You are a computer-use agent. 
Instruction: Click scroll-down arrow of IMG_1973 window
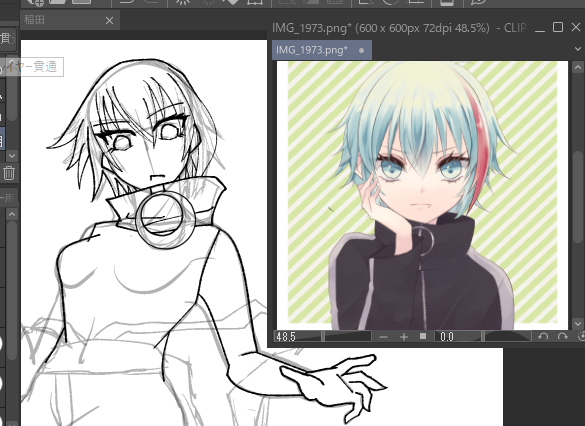(578, 323)
